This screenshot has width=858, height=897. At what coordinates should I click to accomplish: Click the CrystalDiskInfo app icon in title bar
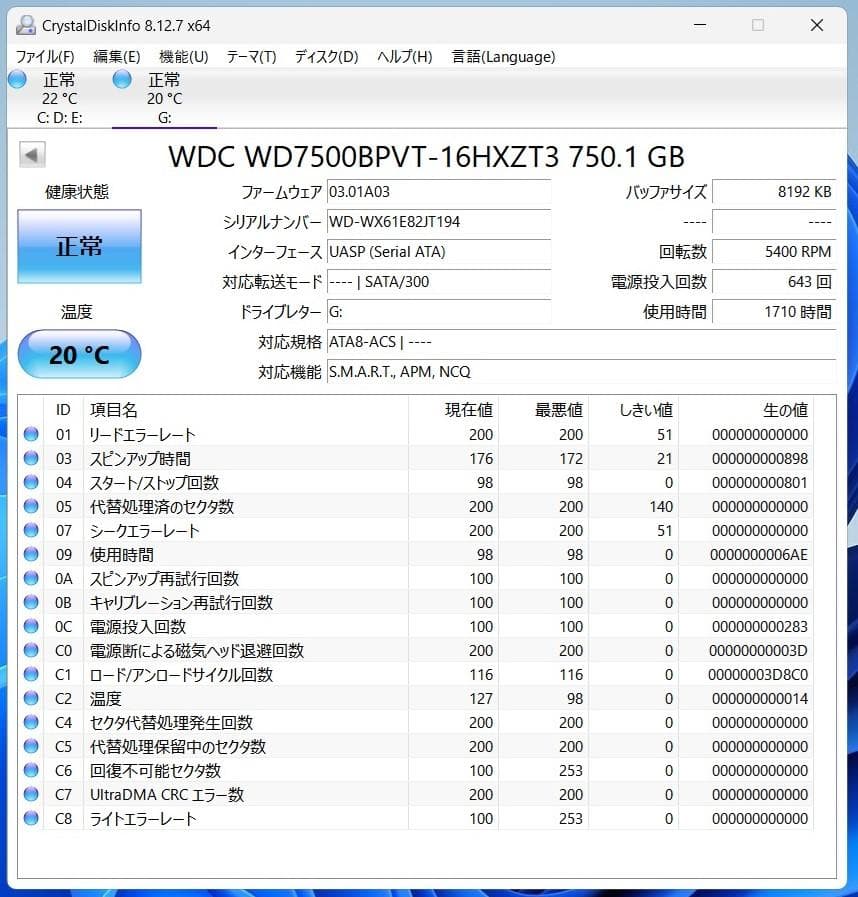[x=26, y=25]
